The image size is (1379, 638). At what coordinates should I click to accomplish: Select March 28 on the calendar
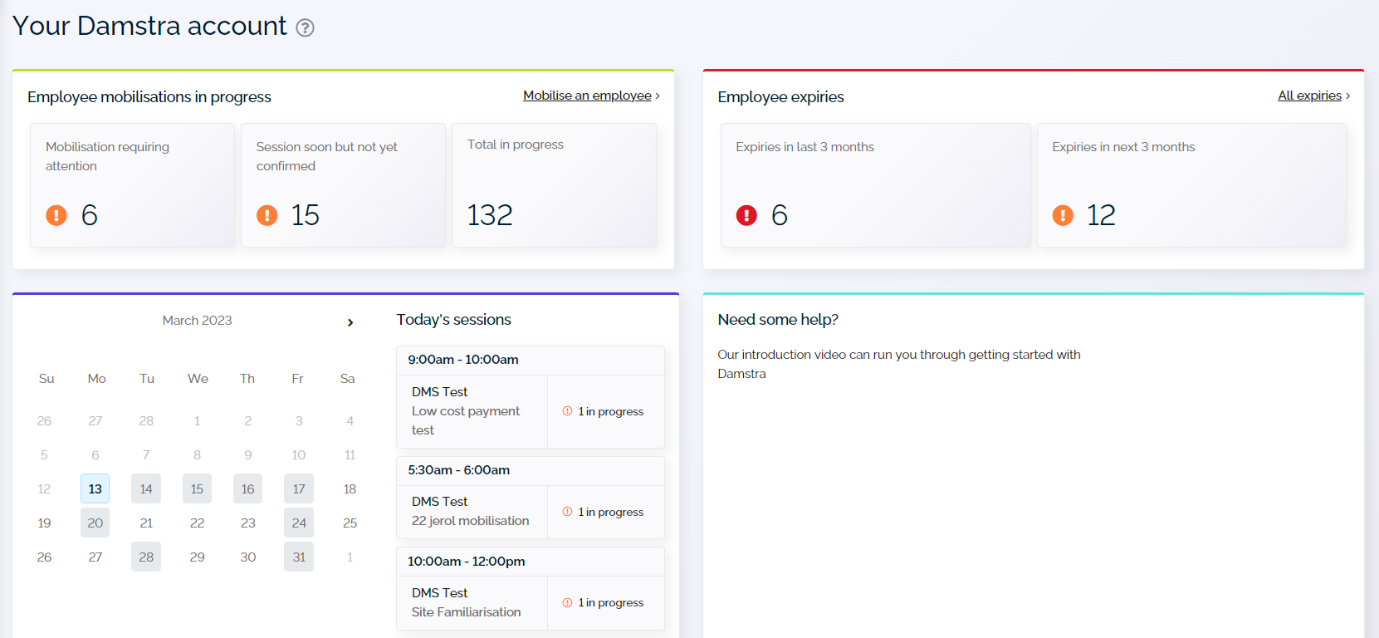[146, 557]
